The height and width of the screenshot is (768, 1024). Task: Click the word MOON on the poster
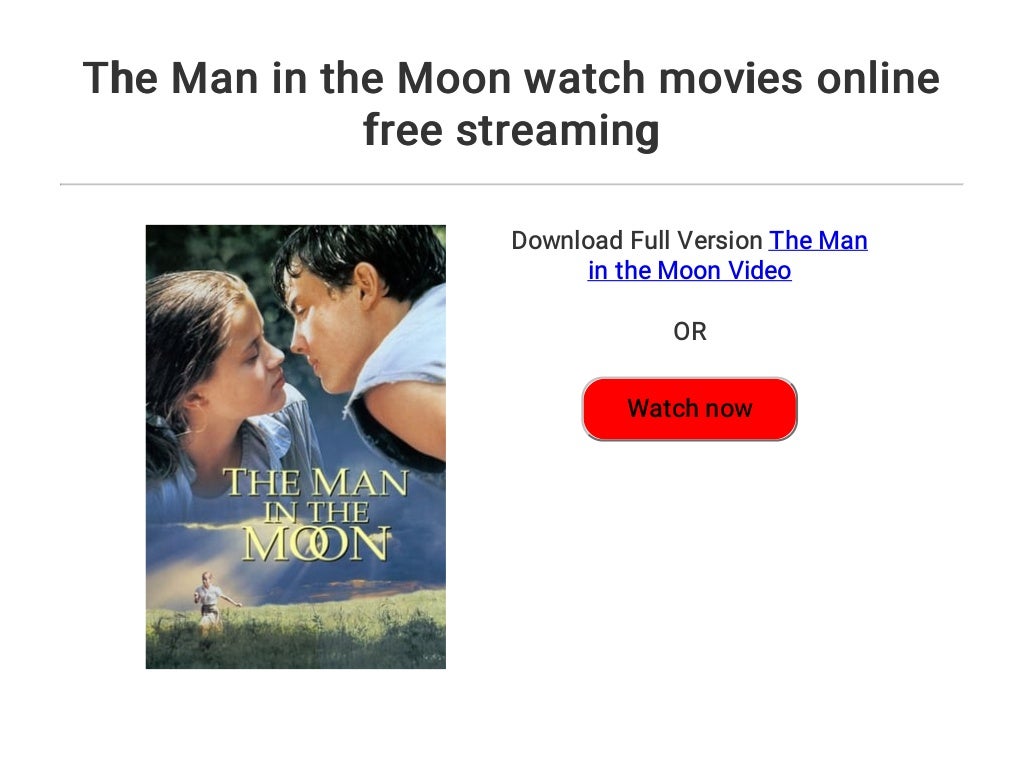[x=316, y=543]
